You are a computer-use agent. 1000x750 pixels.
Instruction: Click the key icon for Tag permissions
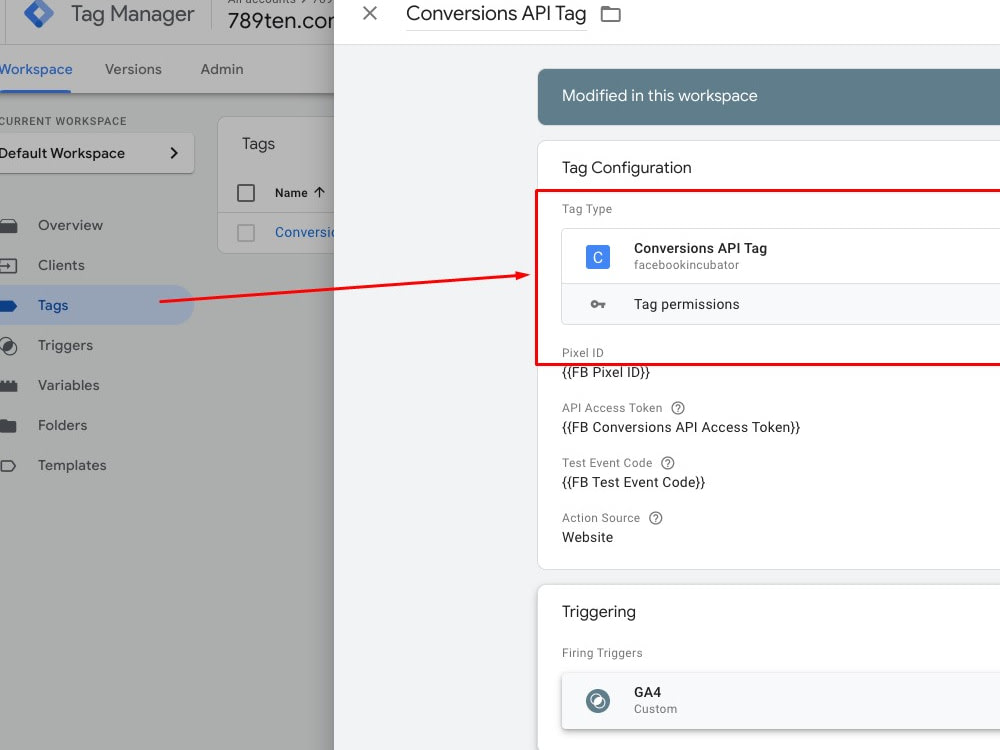click(x=597, y=304)
